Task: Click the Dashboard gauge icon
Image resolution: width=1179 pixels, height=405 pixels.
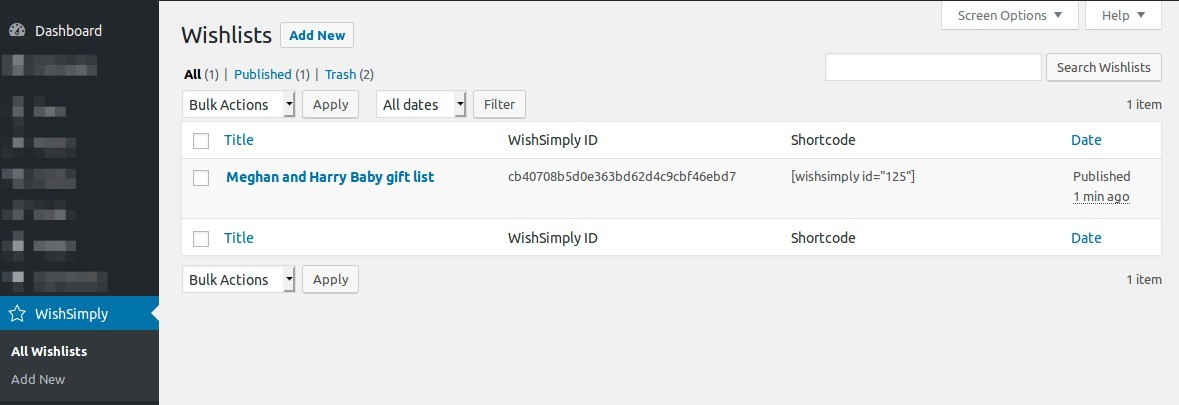Action: (x=17, y=31)
